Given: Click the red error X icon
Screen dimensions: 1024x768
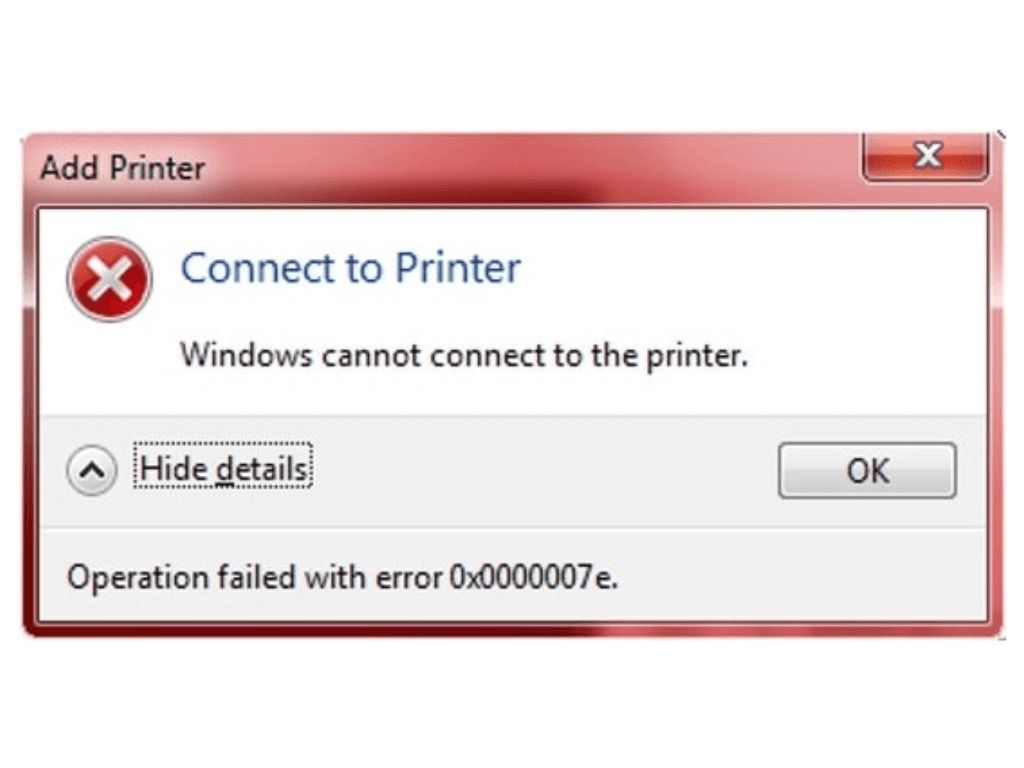Looking at the screenshot, I should [x=109, y=278].
